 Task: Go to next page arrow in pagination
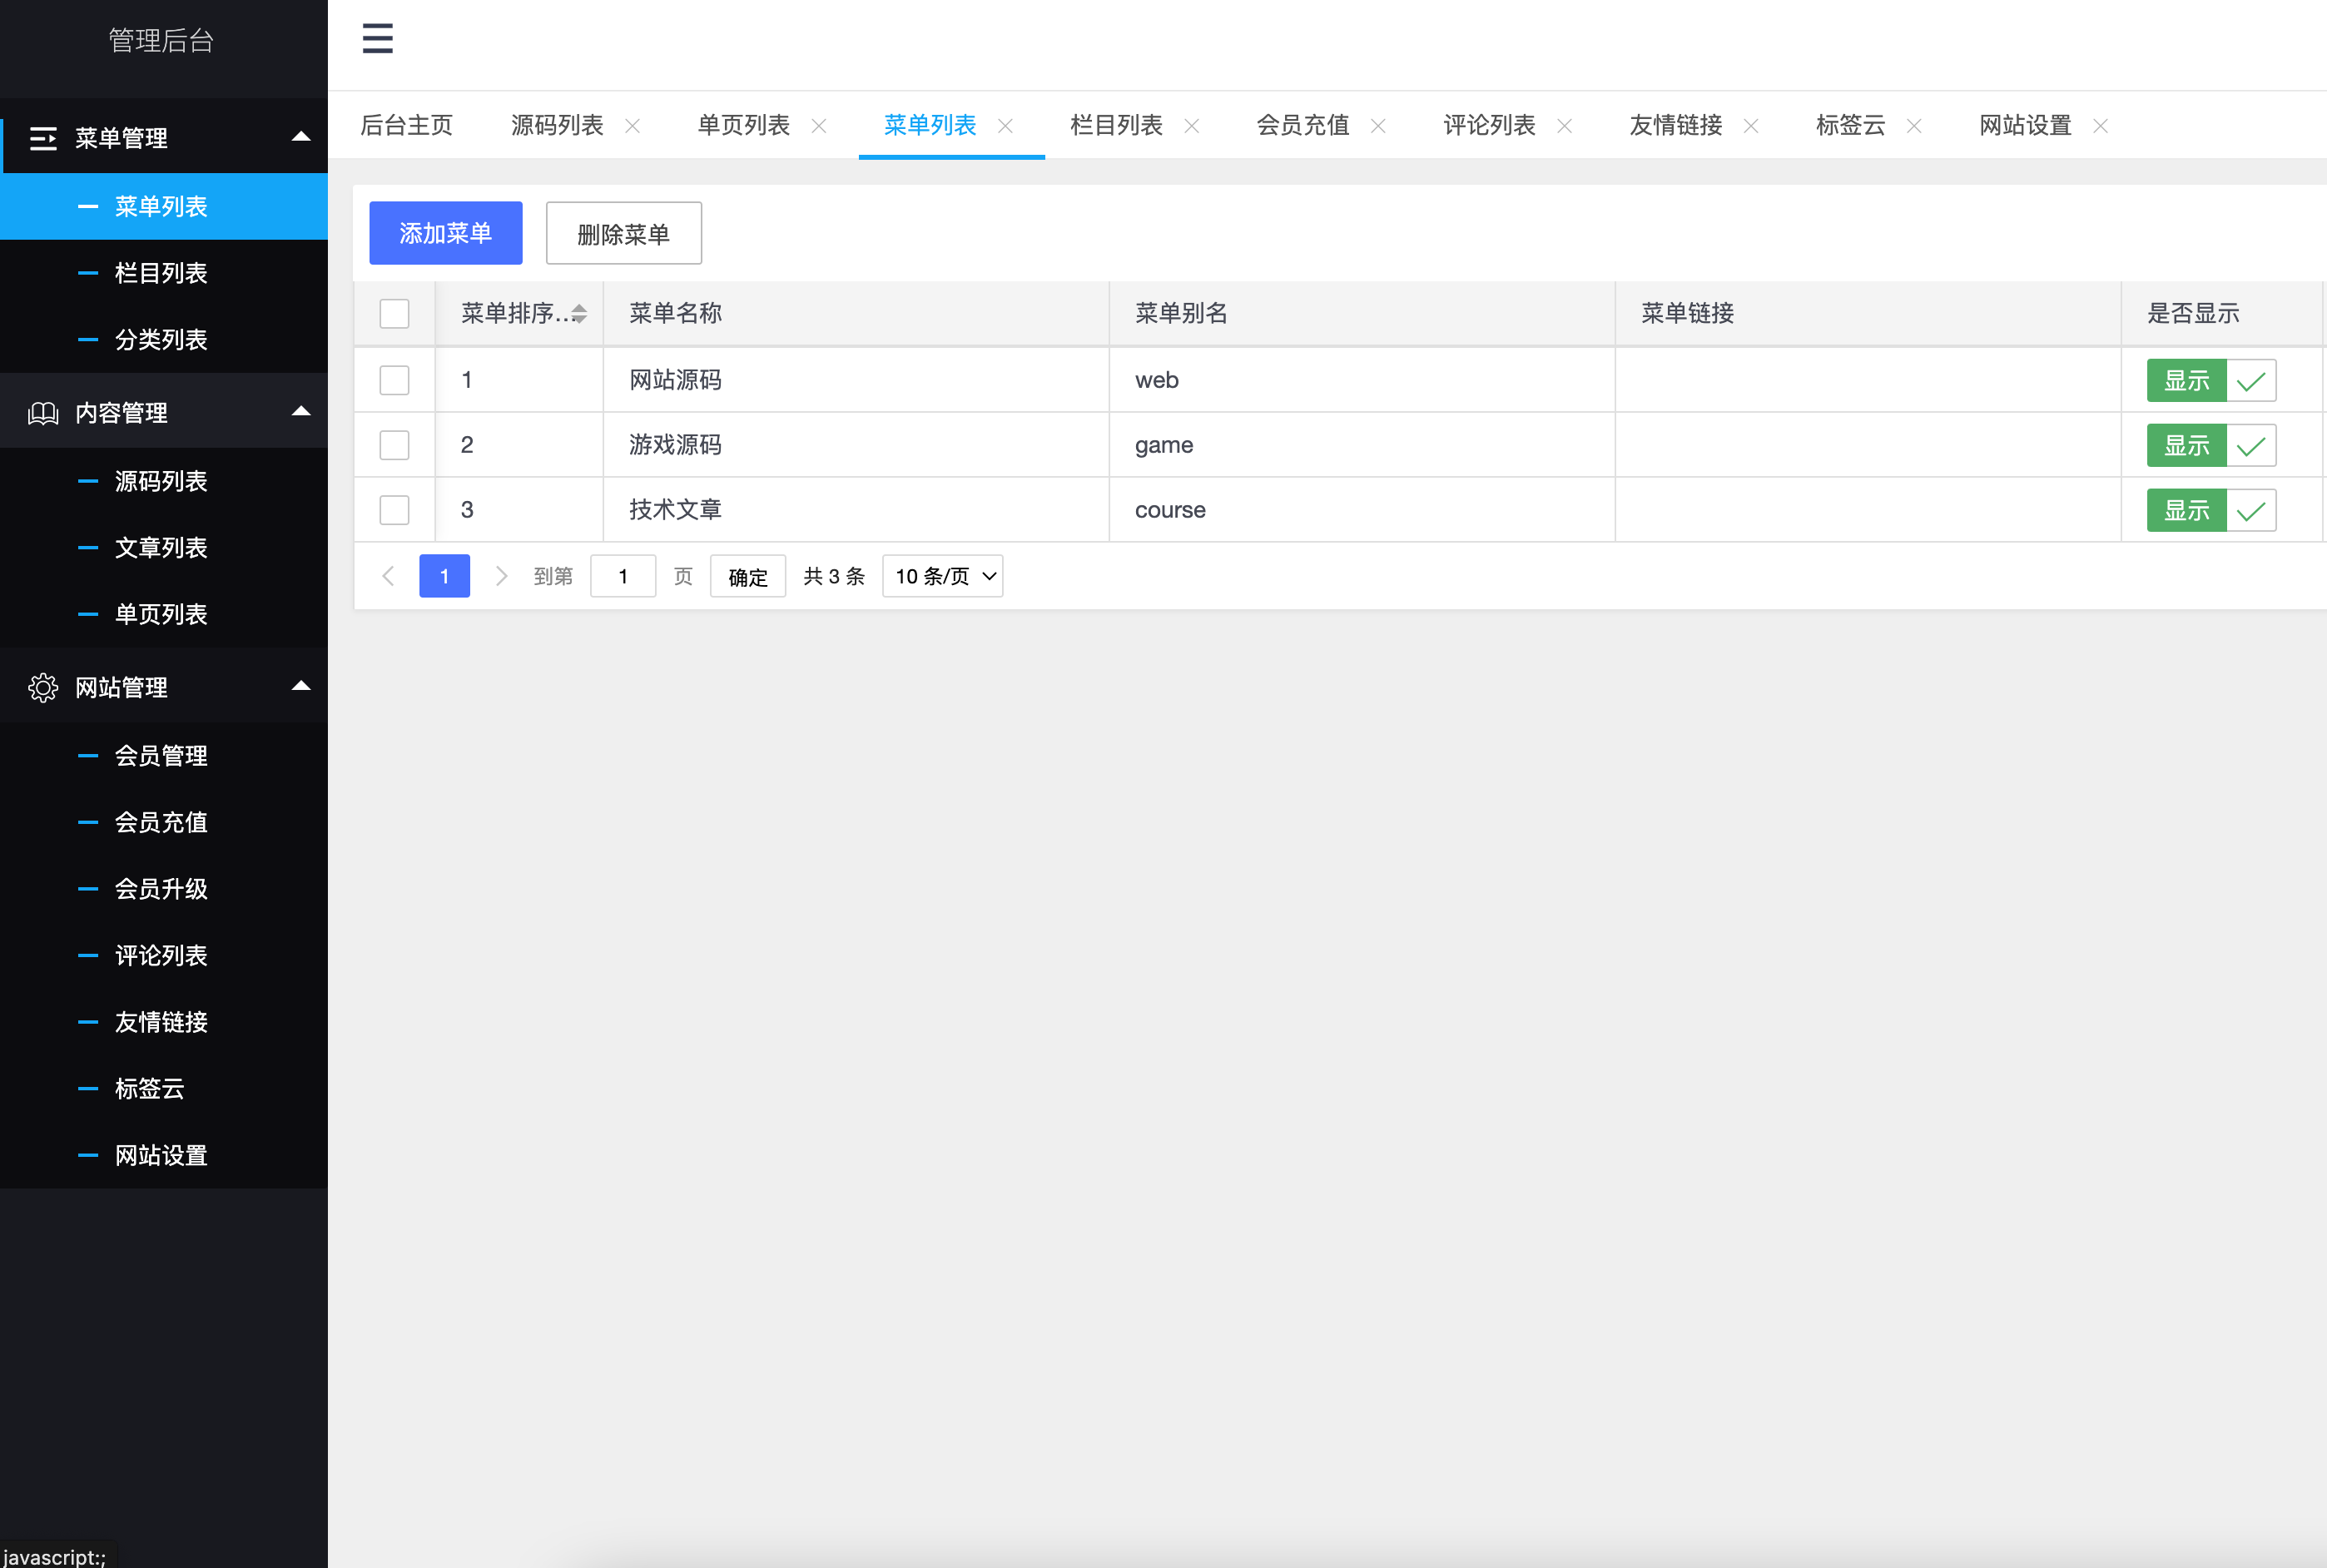502,576
